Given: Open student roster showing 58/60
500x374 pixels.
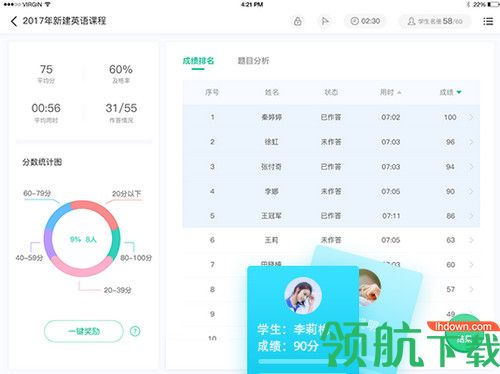Looking at the screenshot, I should (435, 21).
